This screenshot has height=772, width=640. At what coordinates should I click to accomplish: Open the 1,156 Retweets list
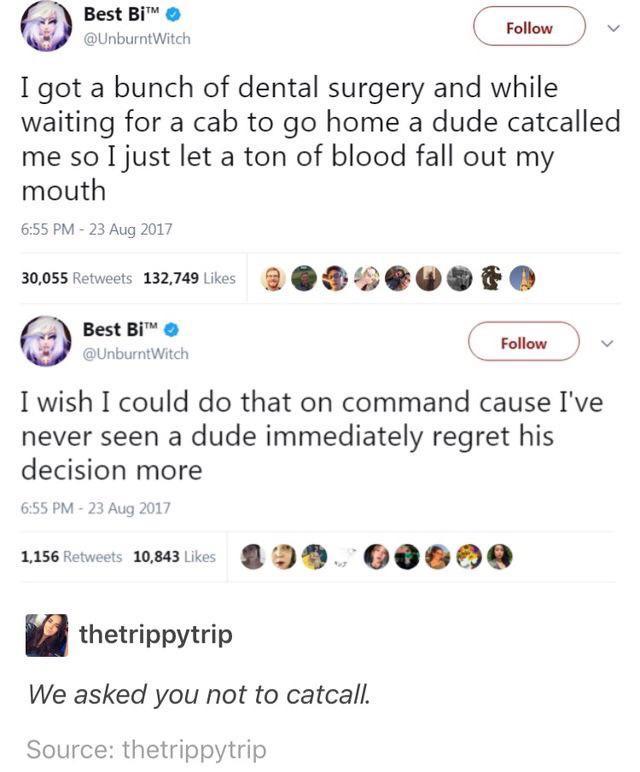point(72,556)
